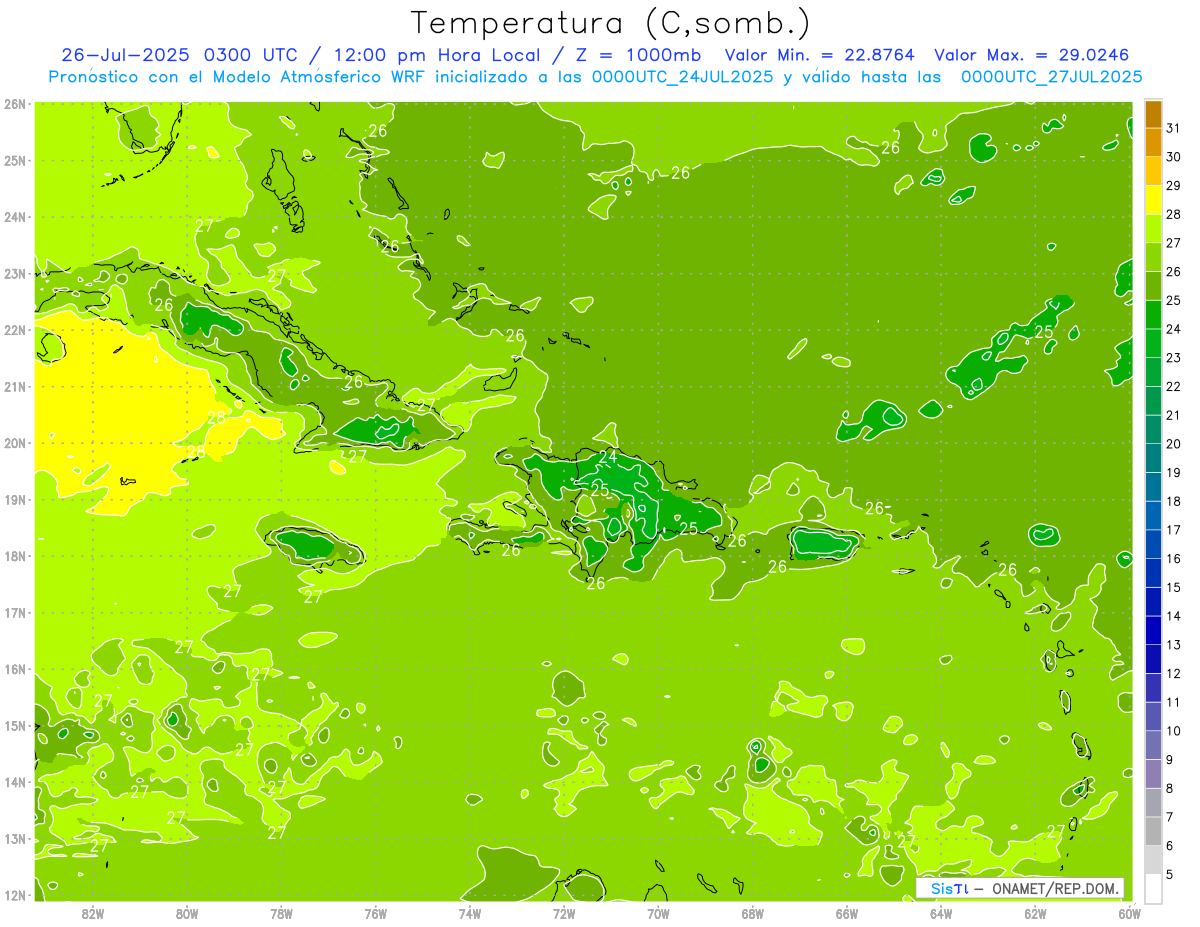Click the '74W' longitude label
1200x927 pixels.
(469, 913)
